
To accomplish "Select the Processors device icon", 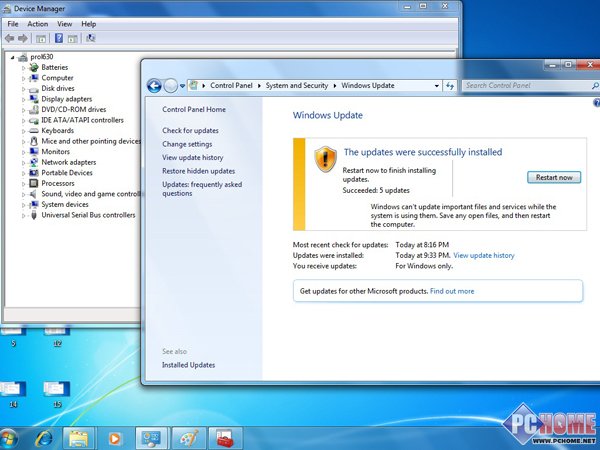I will [34, 183].
